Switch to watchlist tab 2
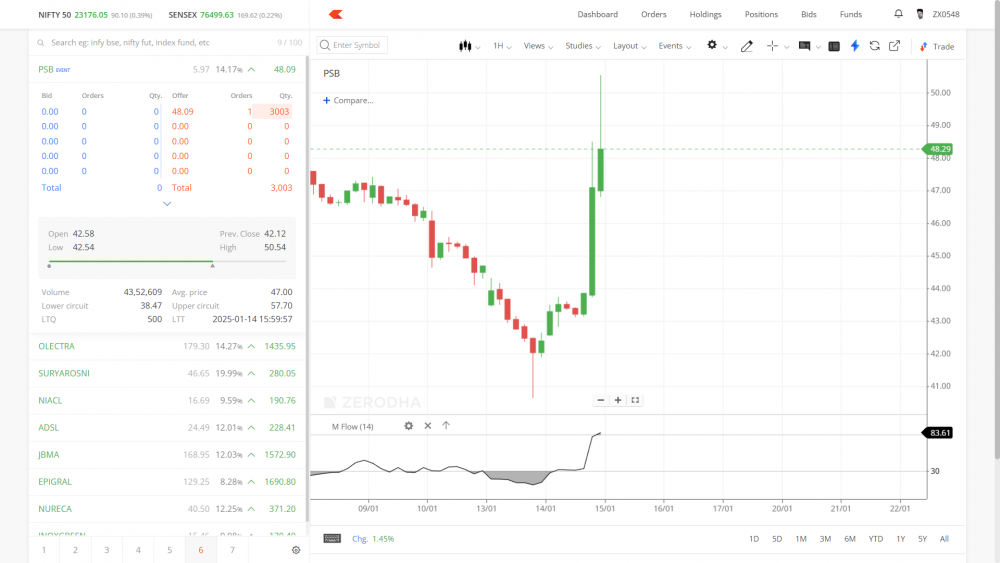1000x563 pixels. click(x=75, y=550)
